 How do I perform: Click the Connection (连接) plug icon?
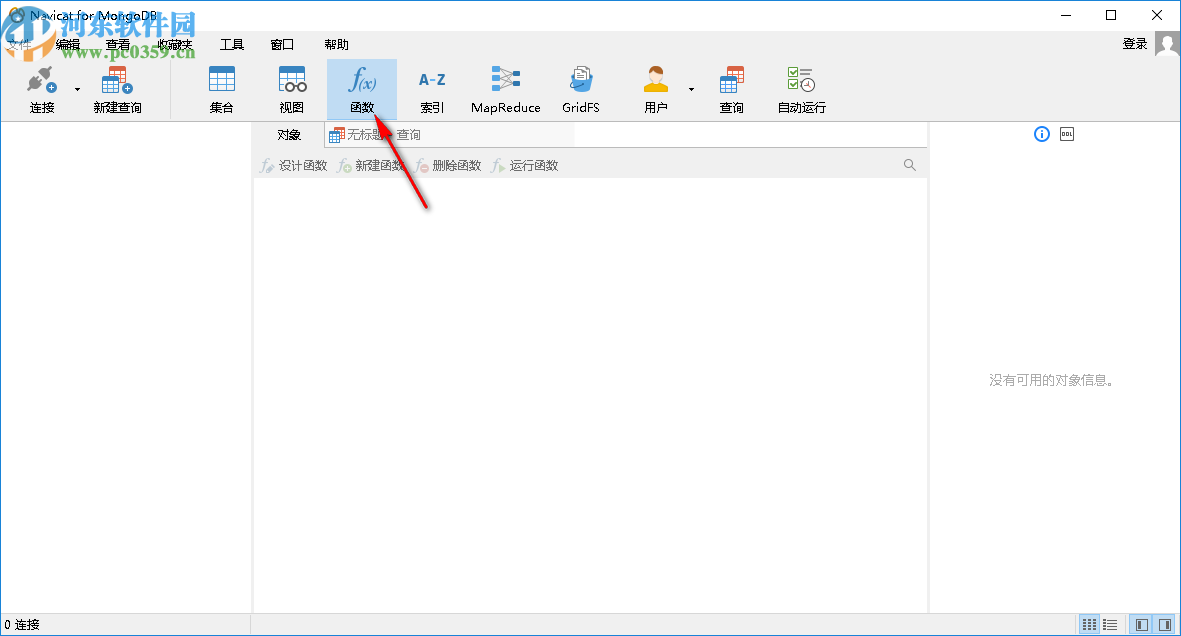point(42,81)
